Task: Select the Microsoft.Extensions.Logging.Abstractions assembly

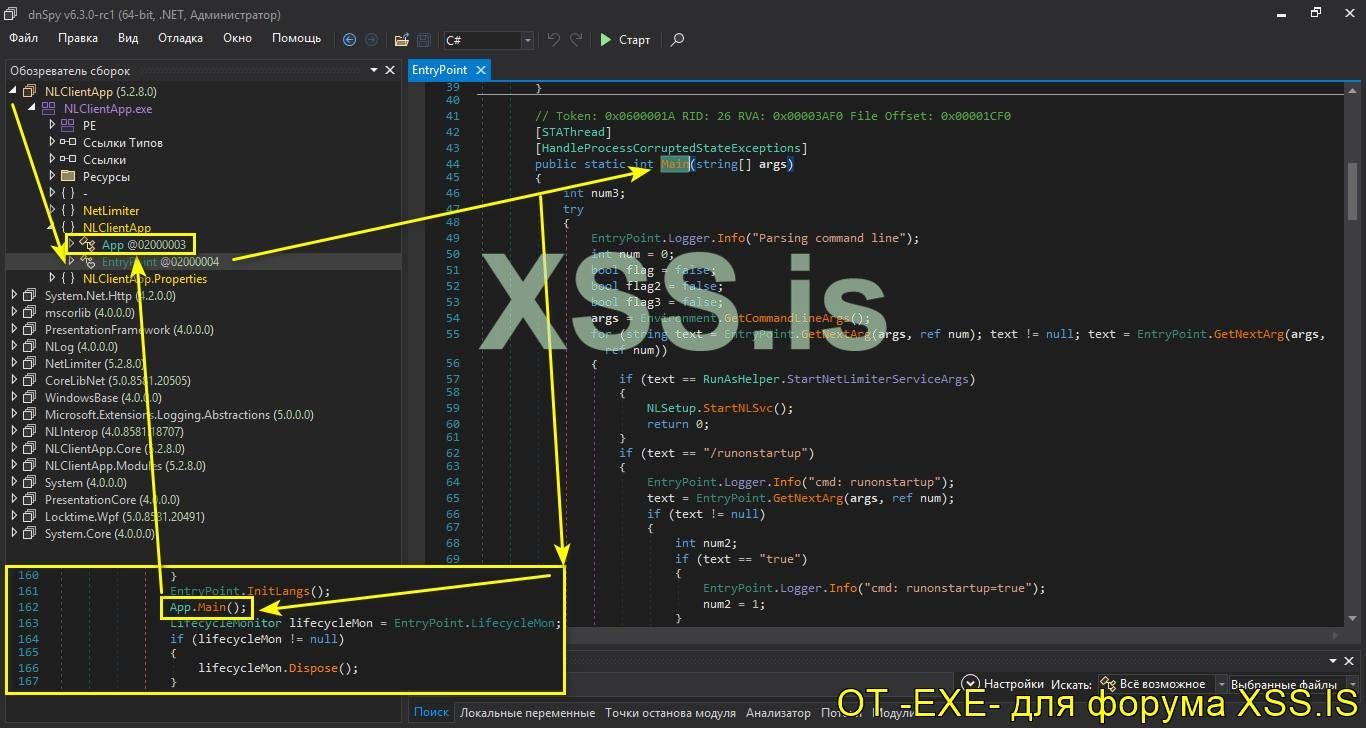Action: pos(179,414)
